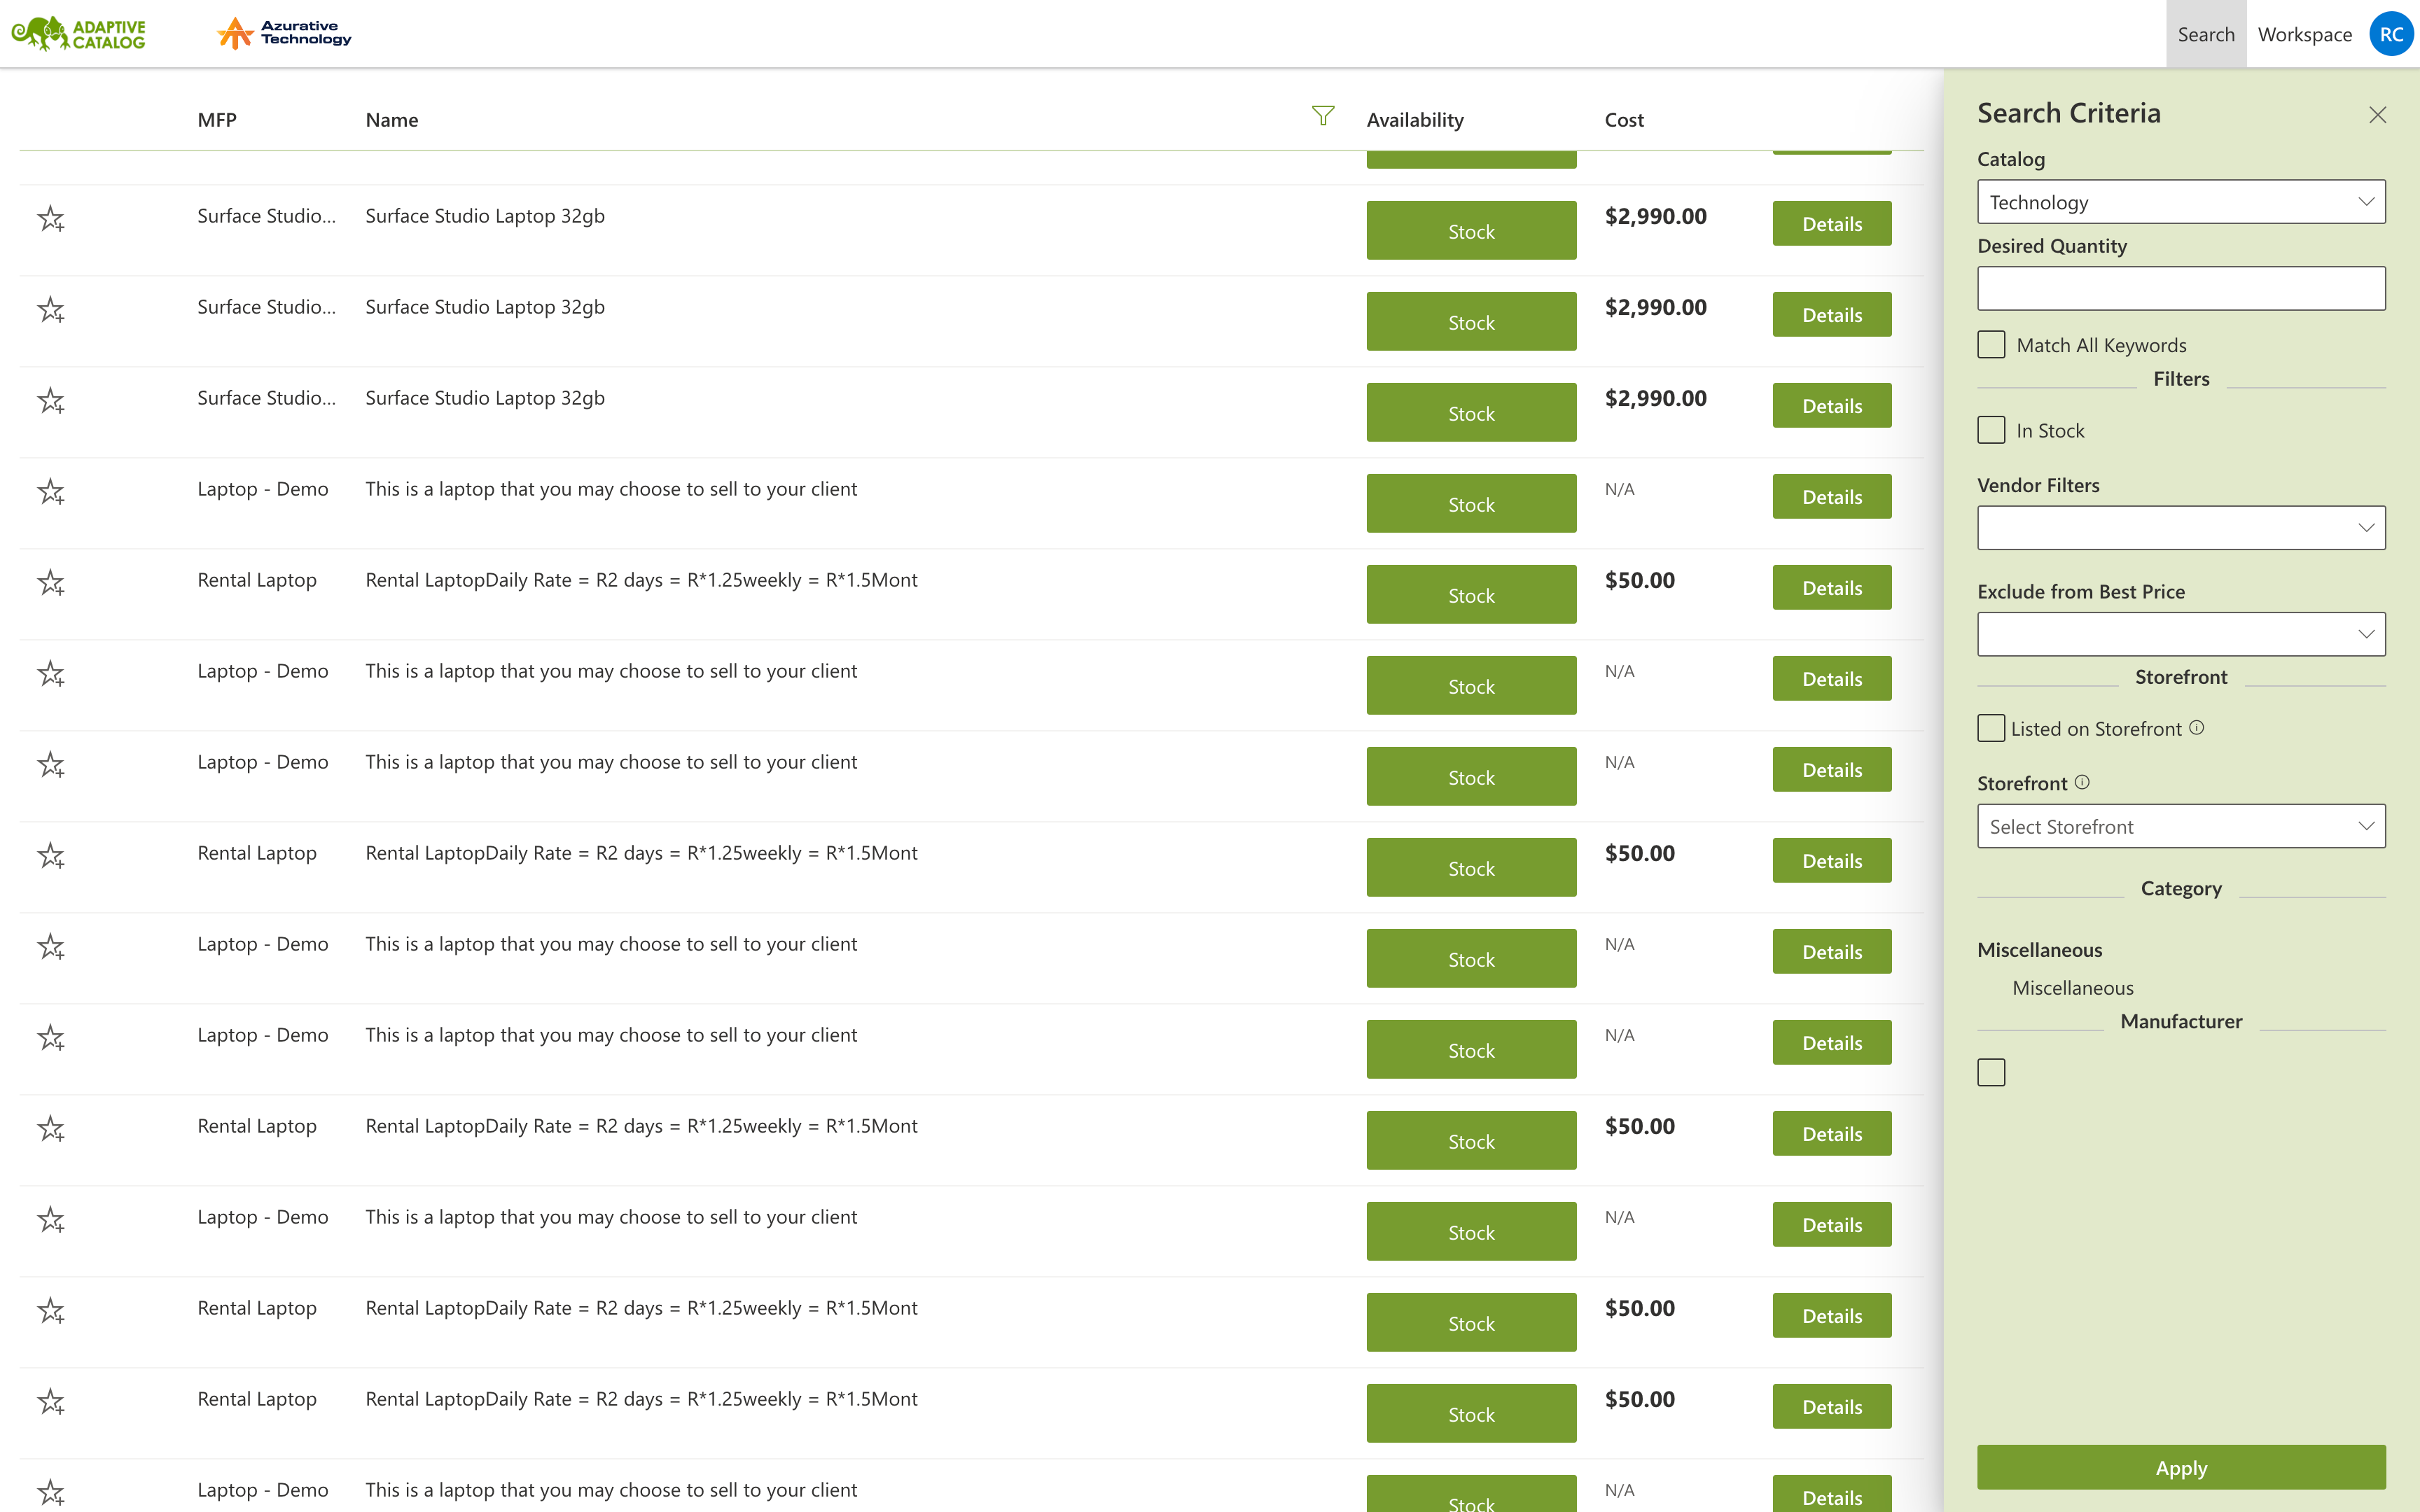
Task: Click the $50.00 cost in the first Rental Laptop row
Action: coord(1639,580)
